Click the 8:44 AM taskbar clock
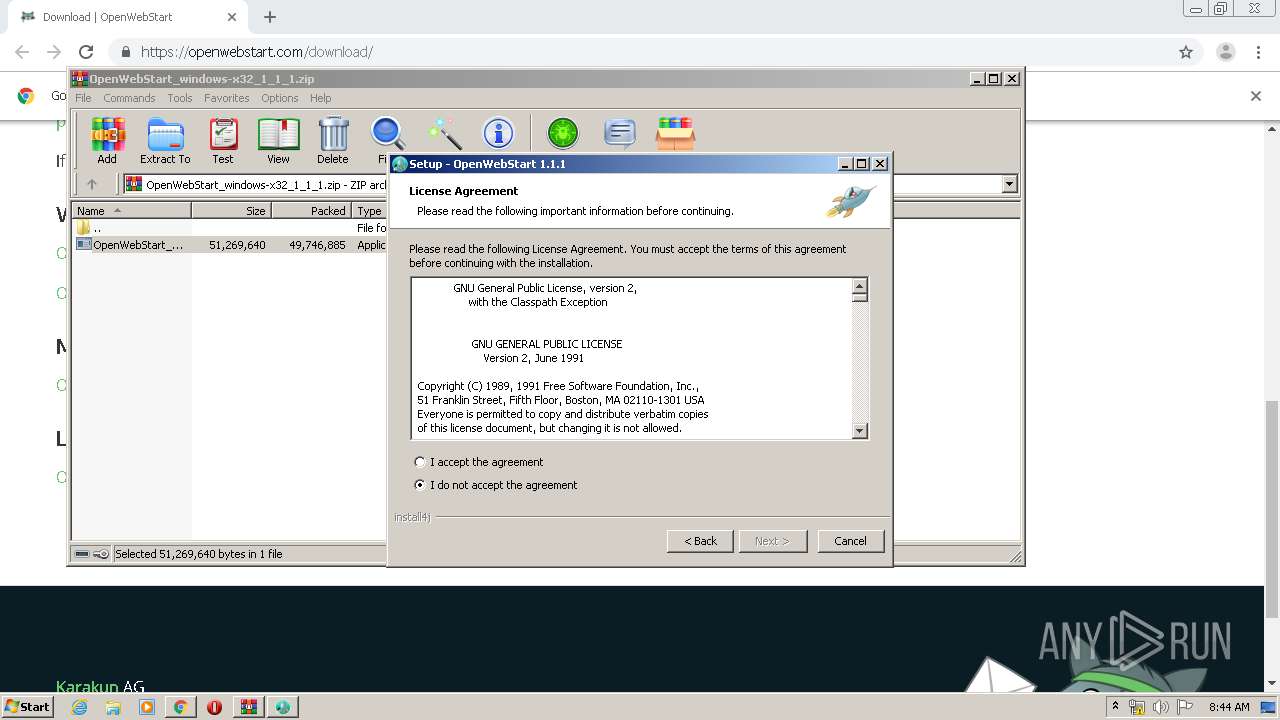1280x720 pixels. click(x=1229, y=707)
